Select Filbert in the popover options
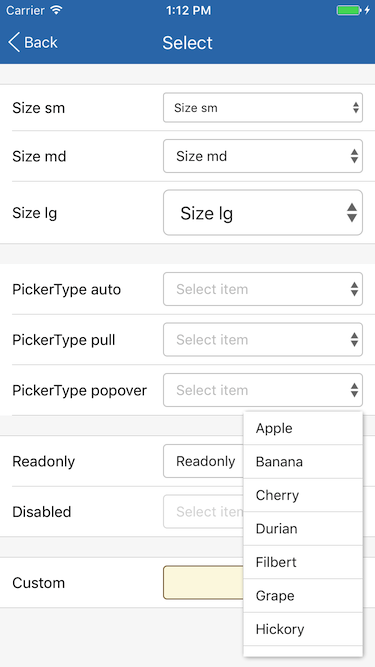The width and height of the screenshot is (375, 667). pos(303,562)
